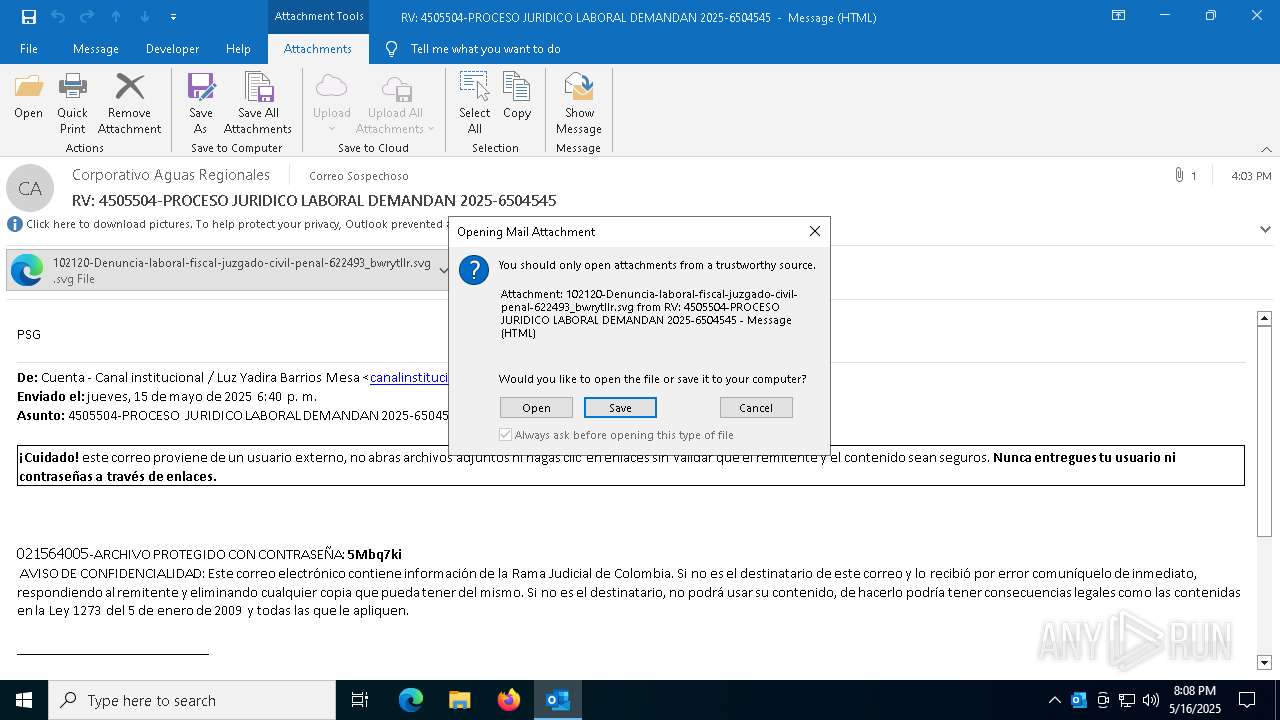1280x720 pixels.
Task: Click Cancel in attachment dialog
Action: pos(756,408)
